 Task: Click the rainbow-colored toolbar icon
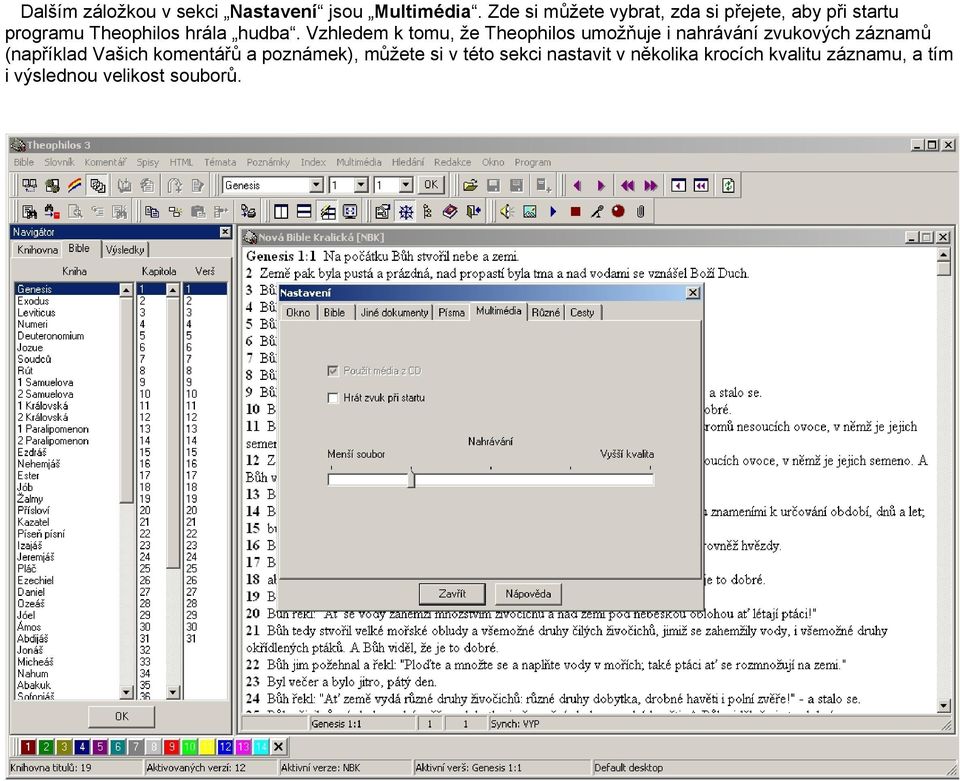75,185
